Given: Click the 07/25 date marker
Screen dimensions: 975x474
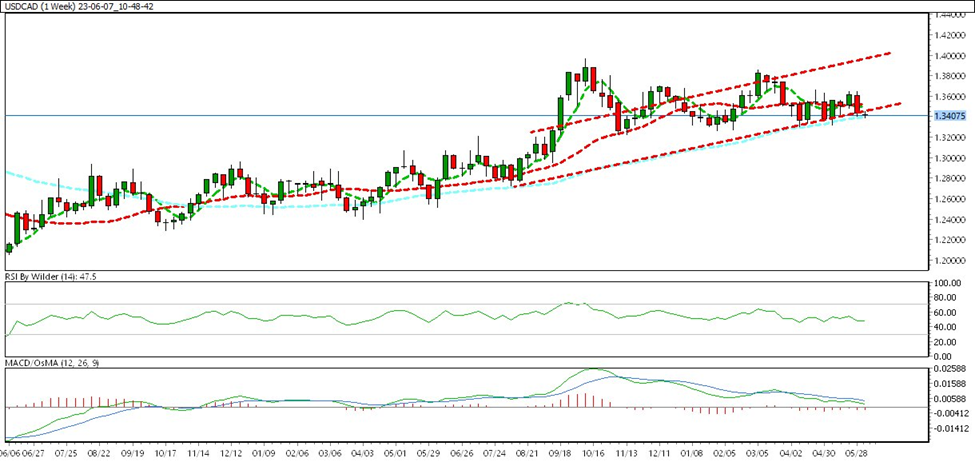Looking at the screenshot, I should [68, 452].
